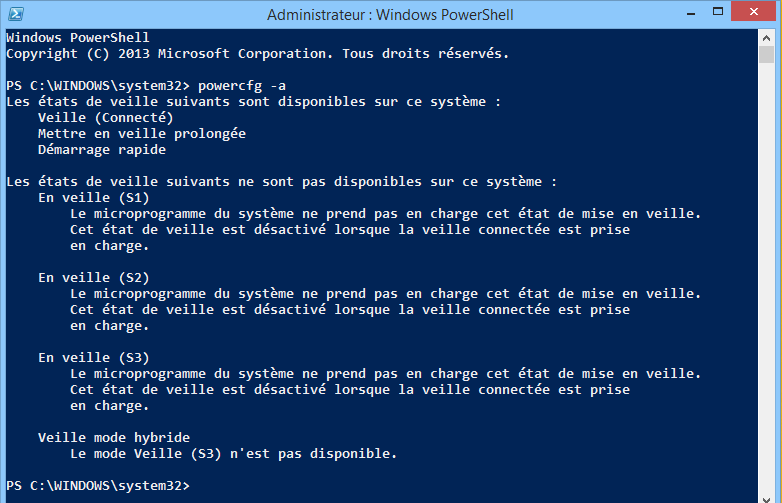Click the vertical scrollbar thumb

pos(765,56)
